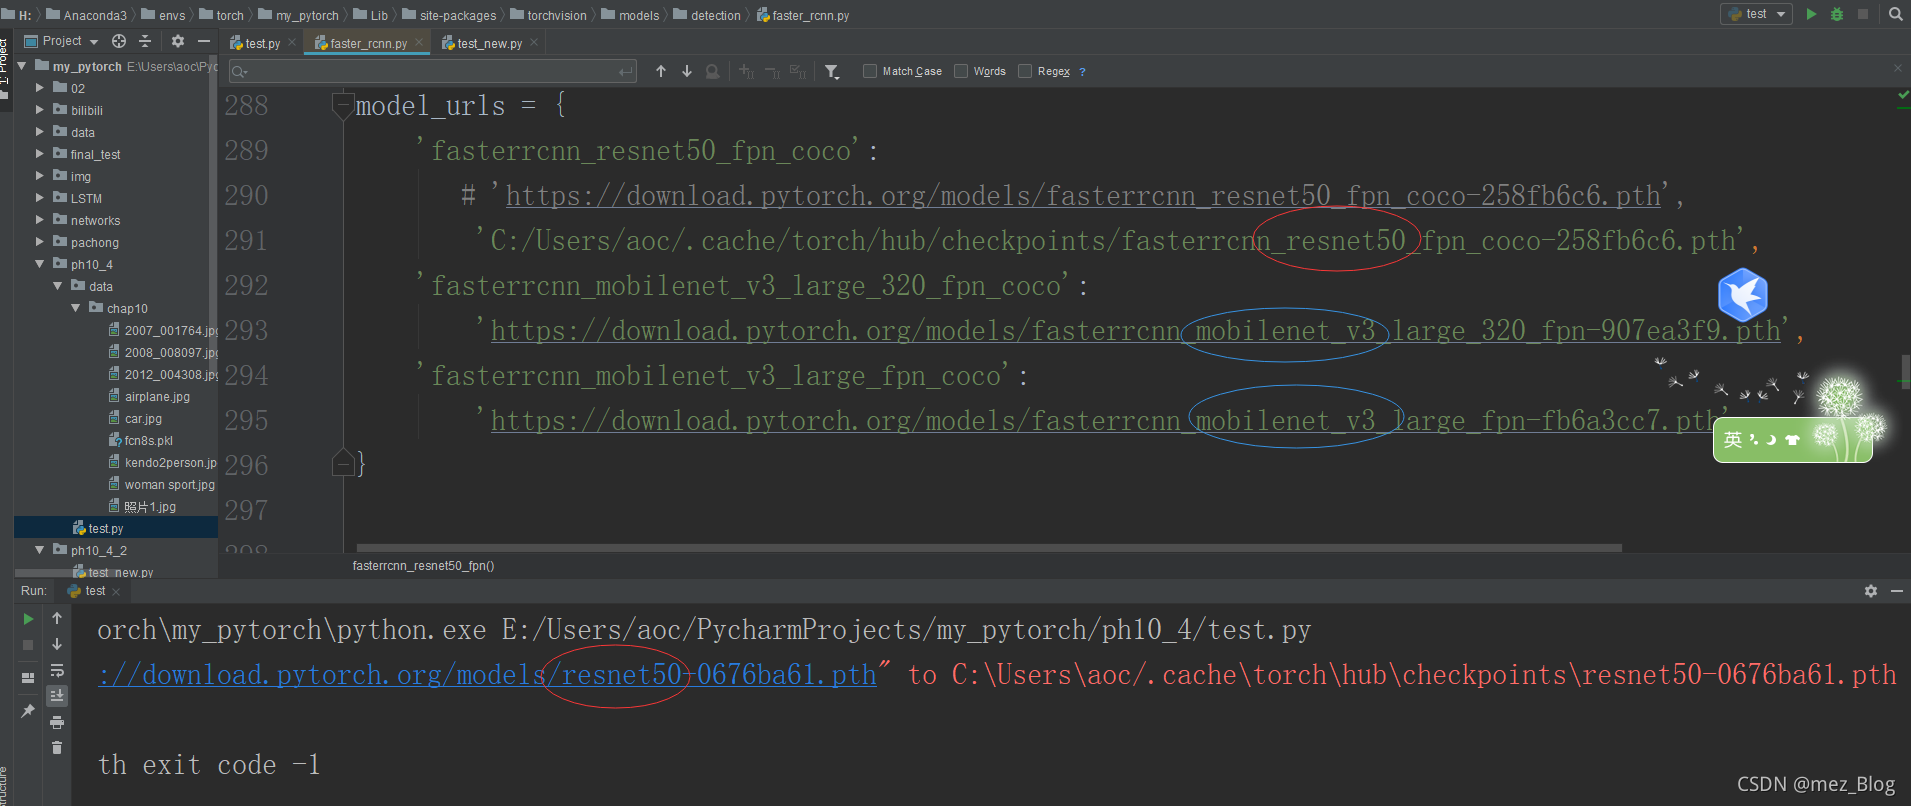Image resolution: width=1911 pixels, height=806 pixels.
Task: Debug the test configuration with bug icon
Action: (1837, 14)
